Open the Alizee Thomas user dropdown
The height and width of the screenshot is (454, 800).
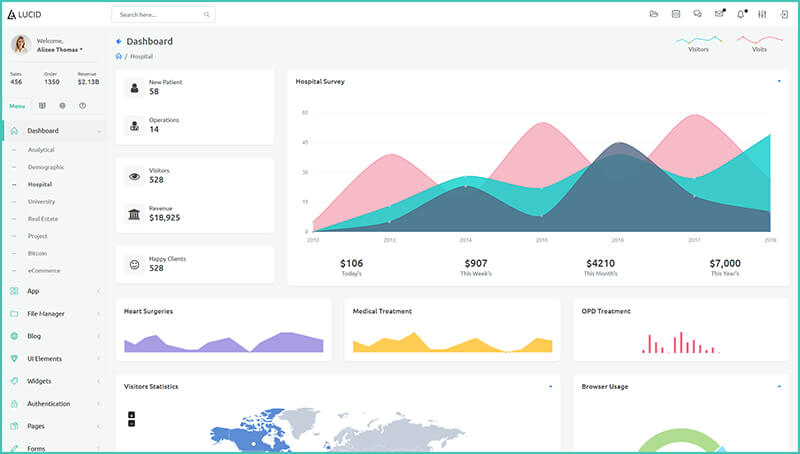(60, 49)
